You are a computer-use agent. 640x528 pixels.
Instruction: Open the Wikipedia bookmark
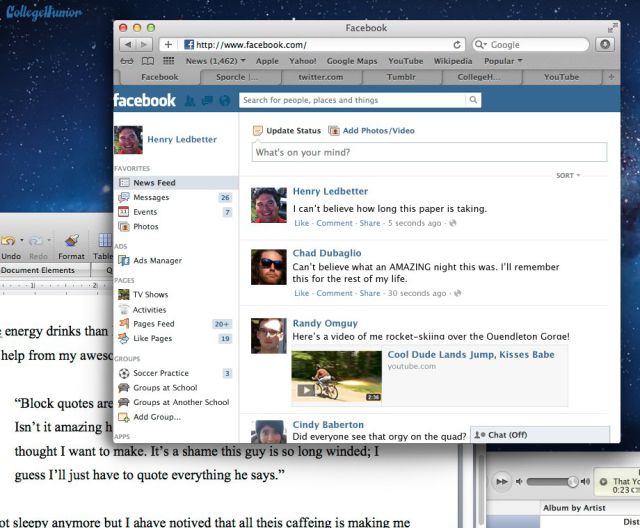click(x=453, y=61)
